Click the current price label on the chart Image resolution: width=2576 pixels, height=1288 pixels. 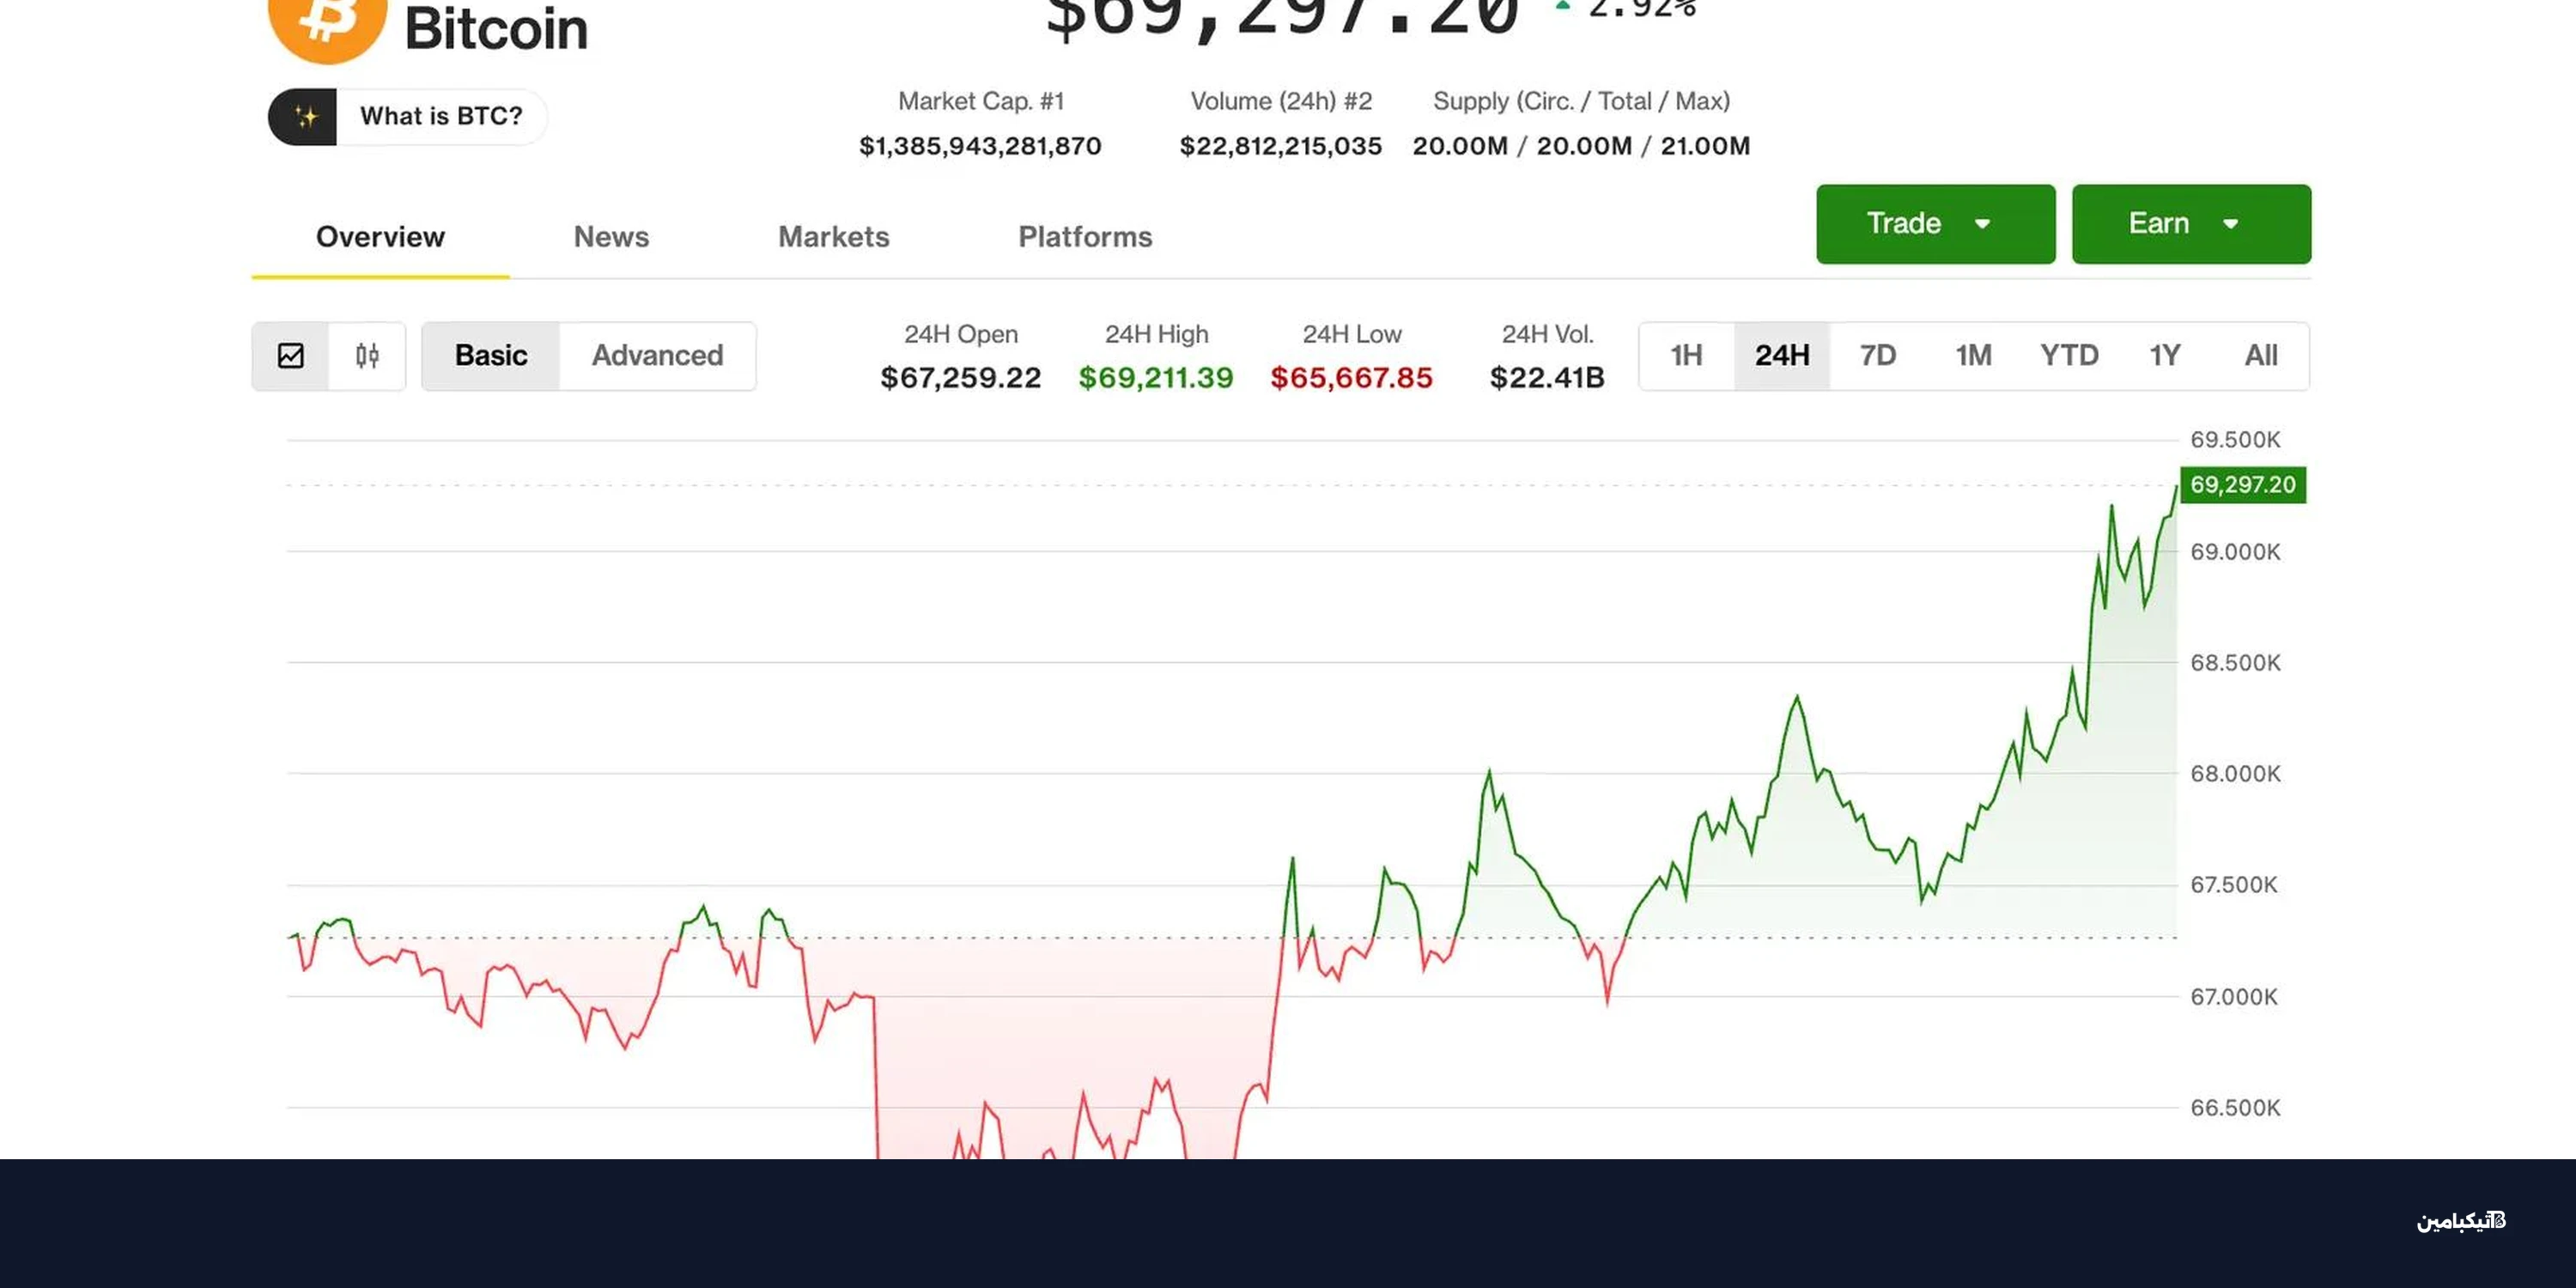(x=2242, y=485)
